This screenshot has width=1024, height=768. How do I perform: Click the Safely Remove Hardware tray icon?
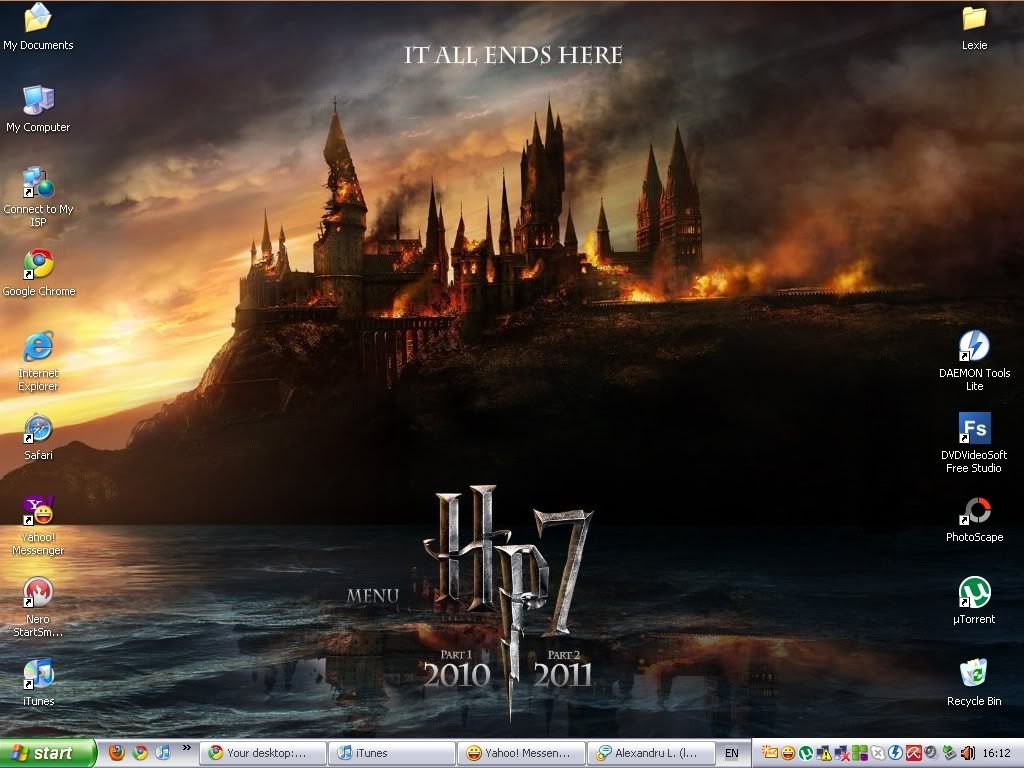[949, 753]
